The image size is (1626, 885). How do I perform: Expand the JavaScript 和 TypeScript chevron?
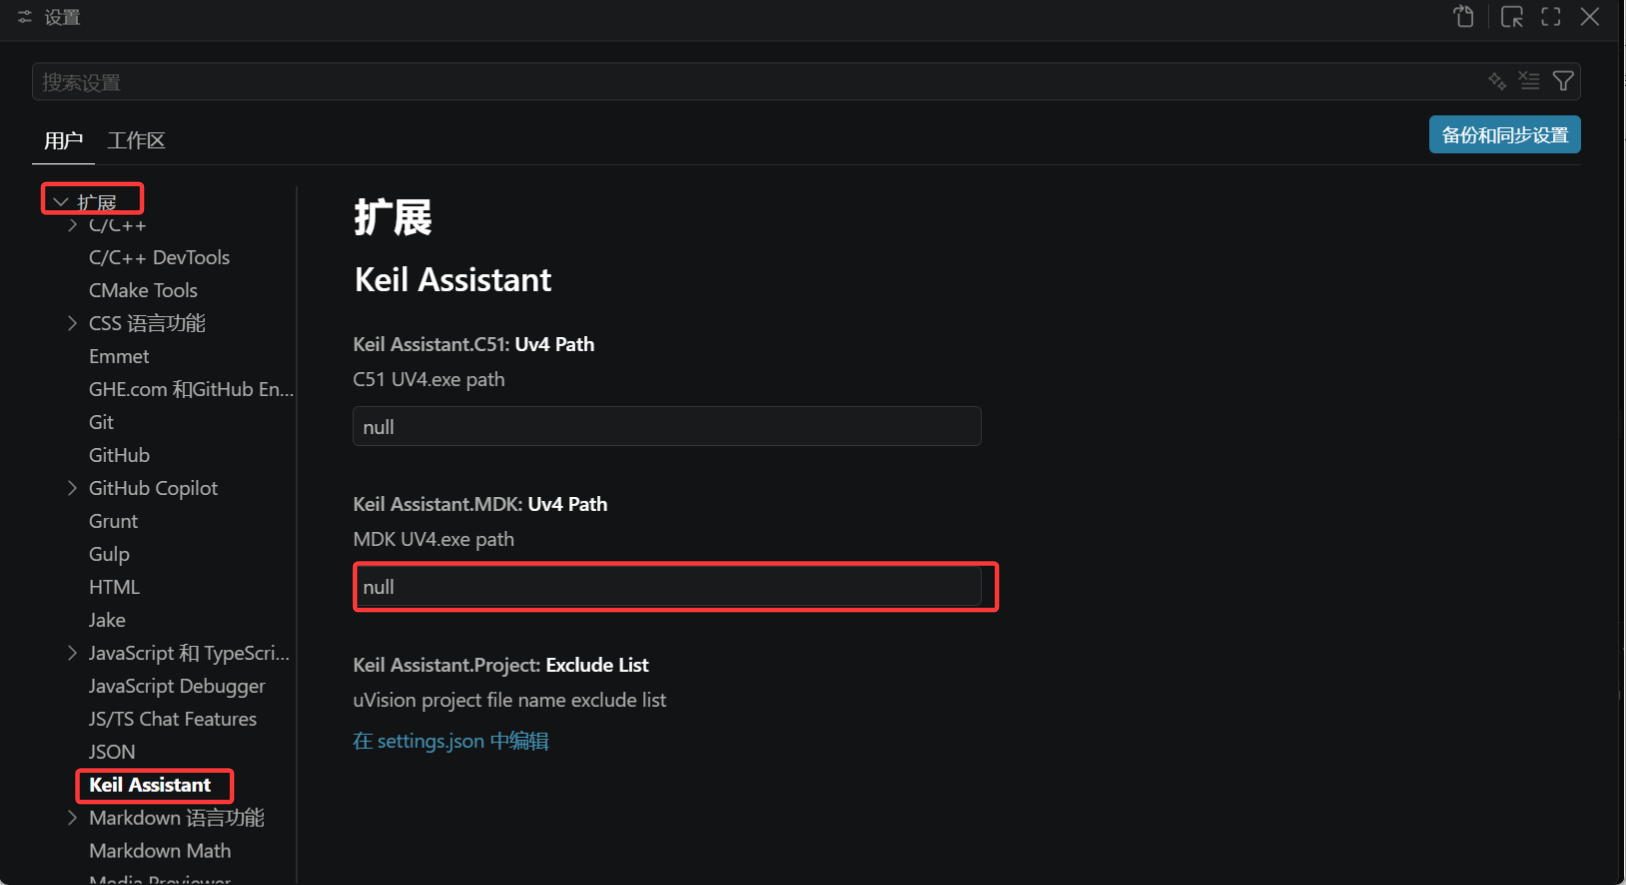click(72, 653)
